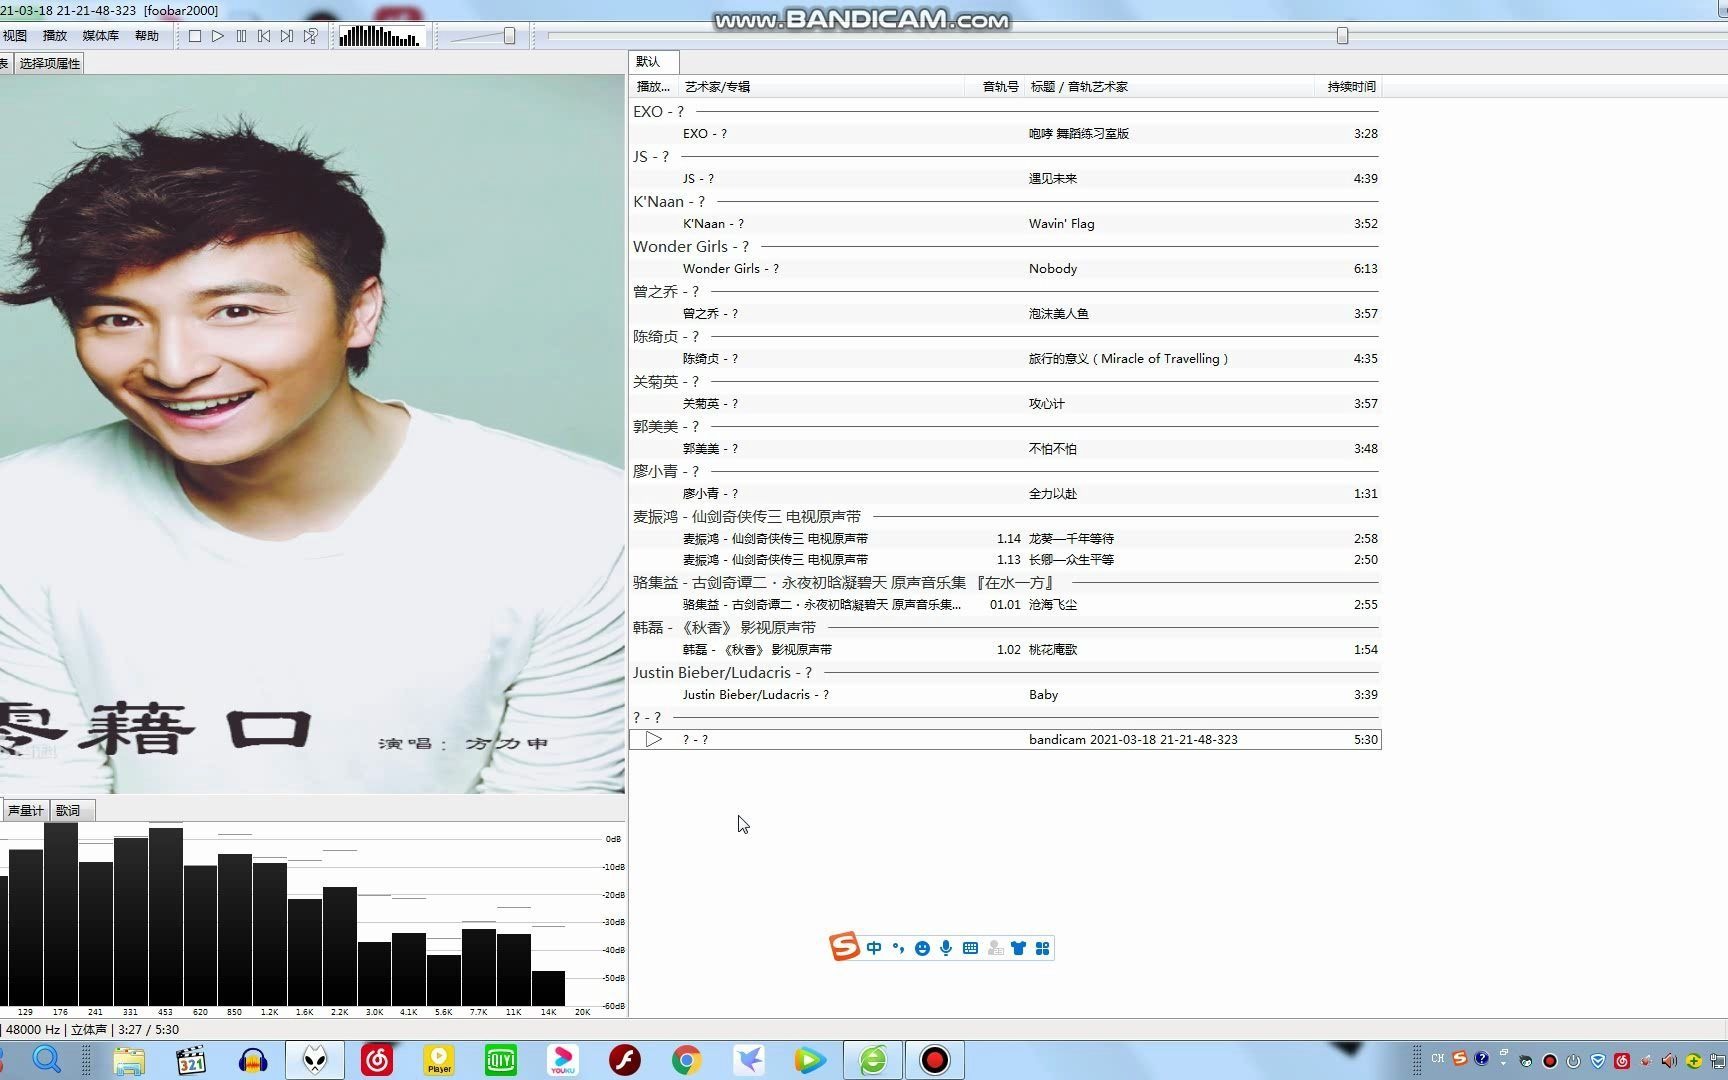Stop playback with the Stop button
Viewport: 1728px width, 1080px height.
coord(195,36)
